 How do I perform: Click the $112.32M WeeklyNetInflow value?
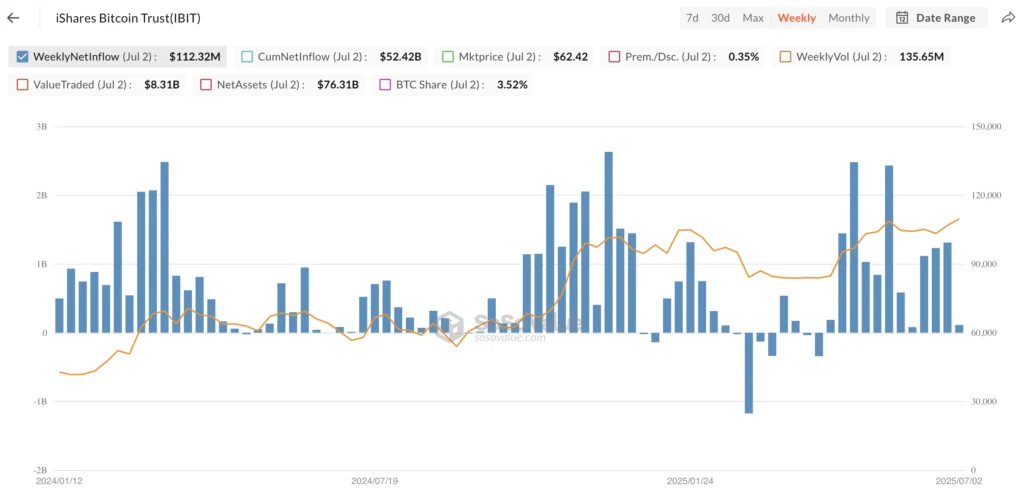195,56
